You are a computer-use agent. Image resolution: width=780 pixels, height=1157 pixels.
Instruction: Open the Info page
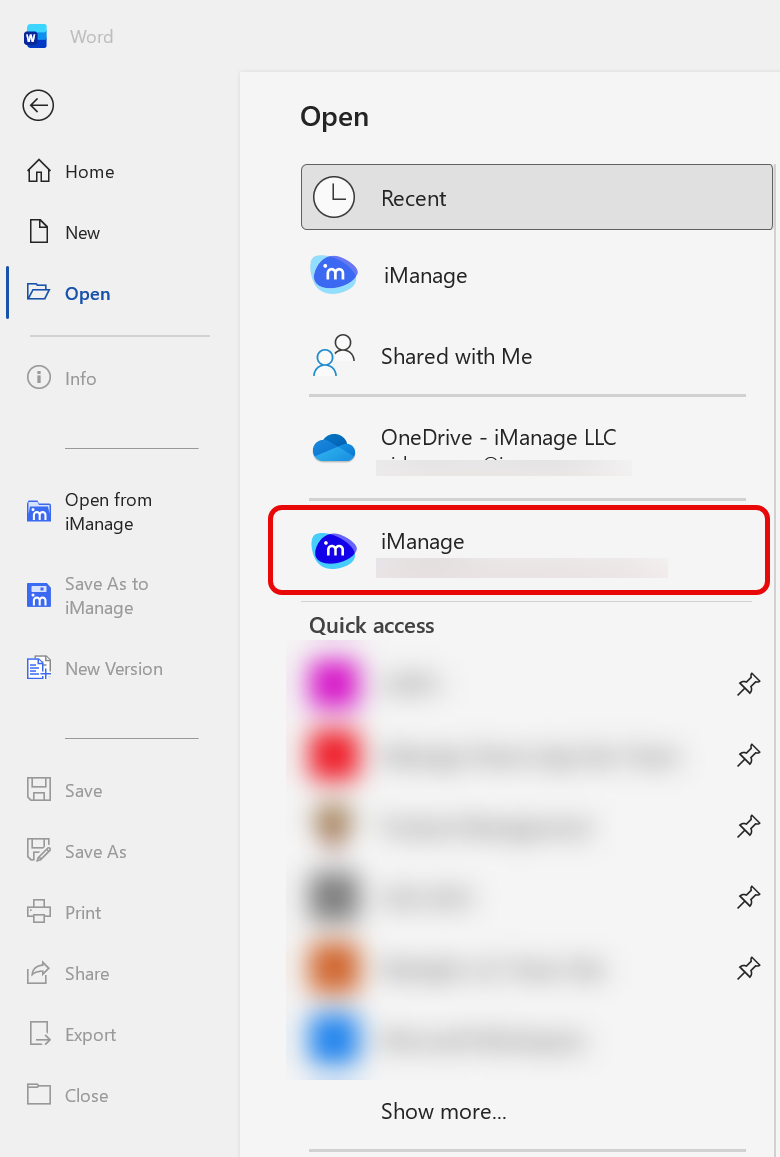point(62,379)
